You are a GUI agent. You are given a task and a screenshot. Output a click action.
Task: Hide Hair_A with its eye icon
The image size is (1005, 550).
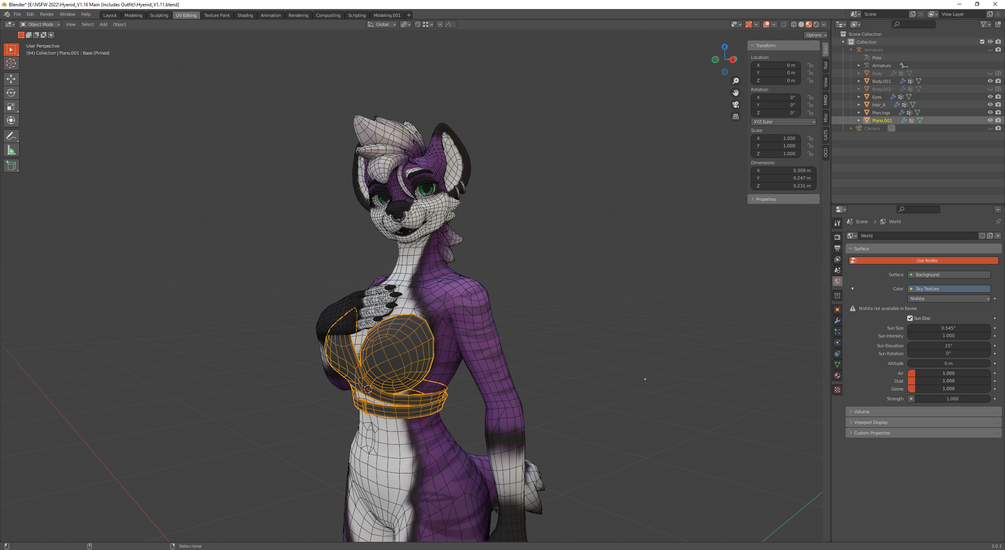990,104
